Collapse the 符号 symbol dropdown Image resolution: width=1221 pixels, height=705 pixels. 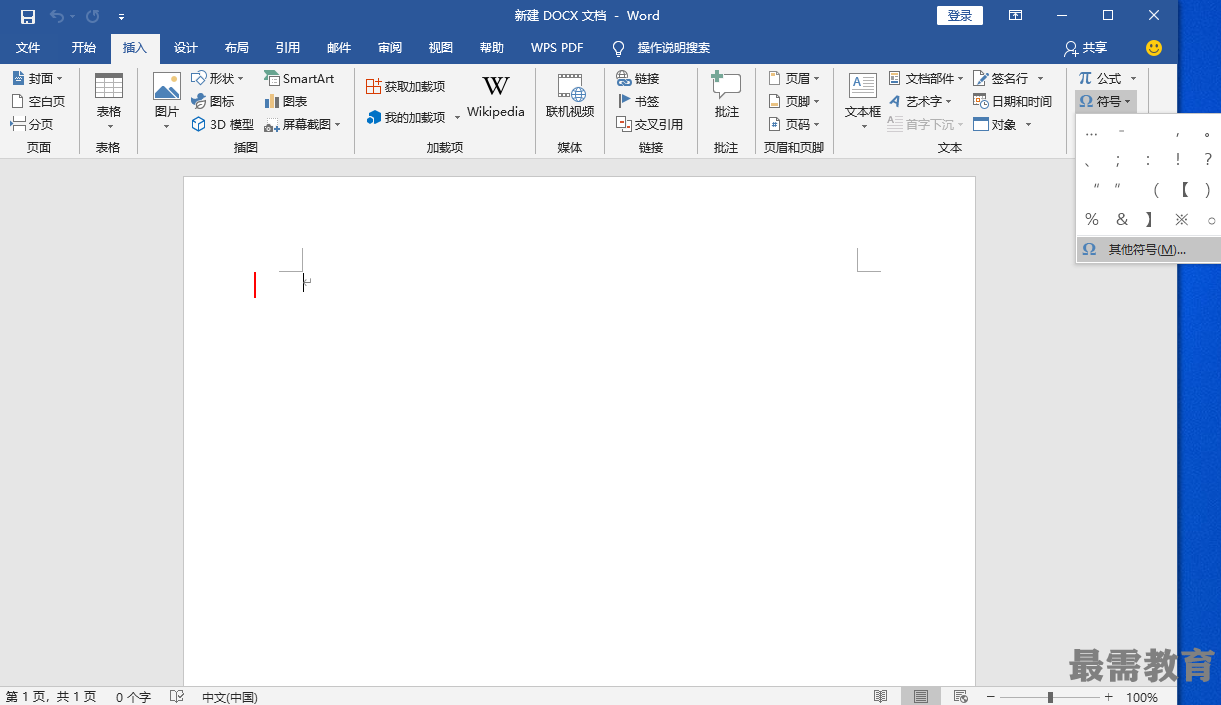click(x=1105, y=101)
